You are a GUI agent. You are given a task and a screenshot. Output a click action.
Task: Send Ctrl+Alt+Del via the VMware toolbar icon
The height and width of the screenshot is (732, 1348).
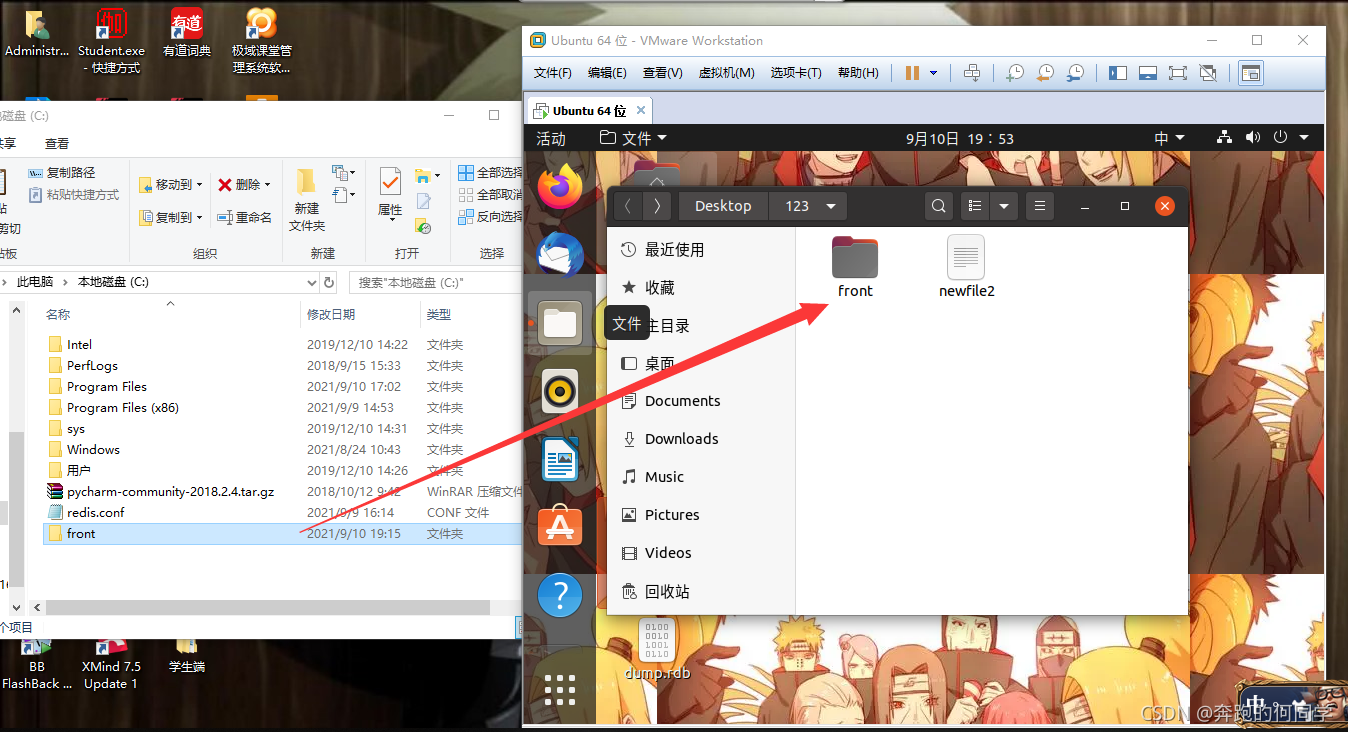pos(971,73)
